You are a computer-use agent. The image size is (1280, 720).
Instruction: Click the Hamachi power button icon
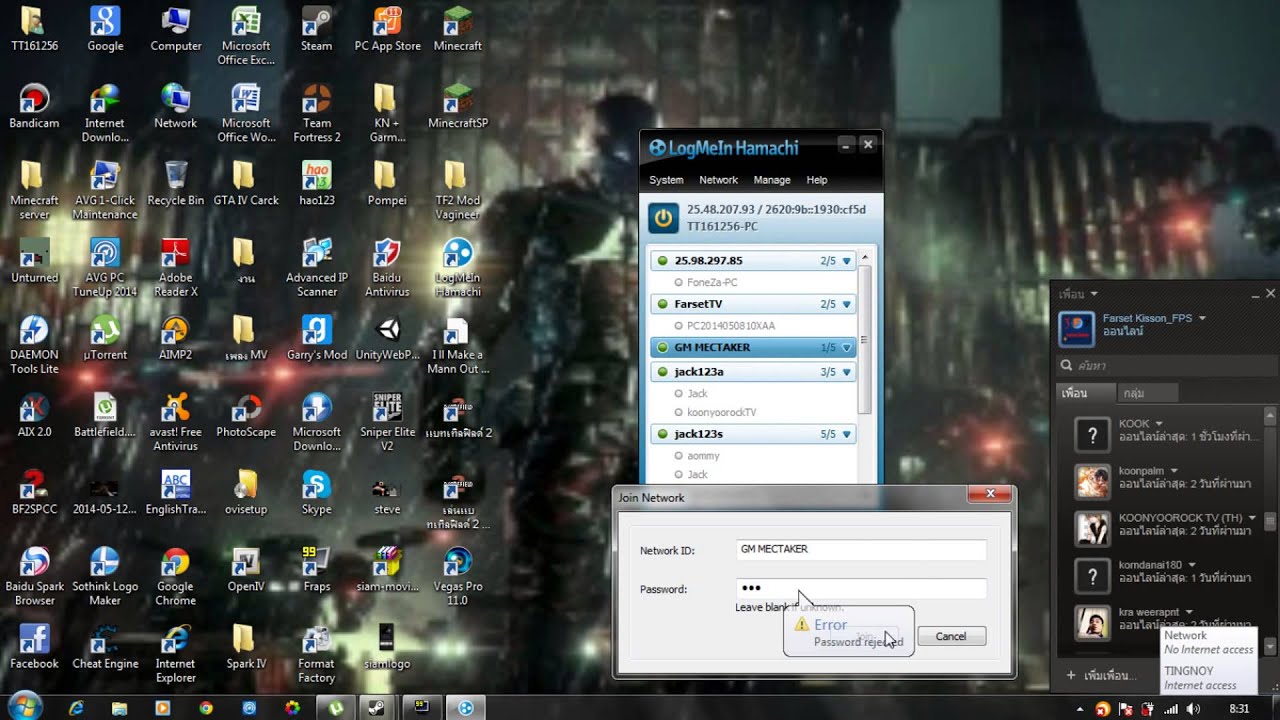pyautogui.click(x=662, y=217)
